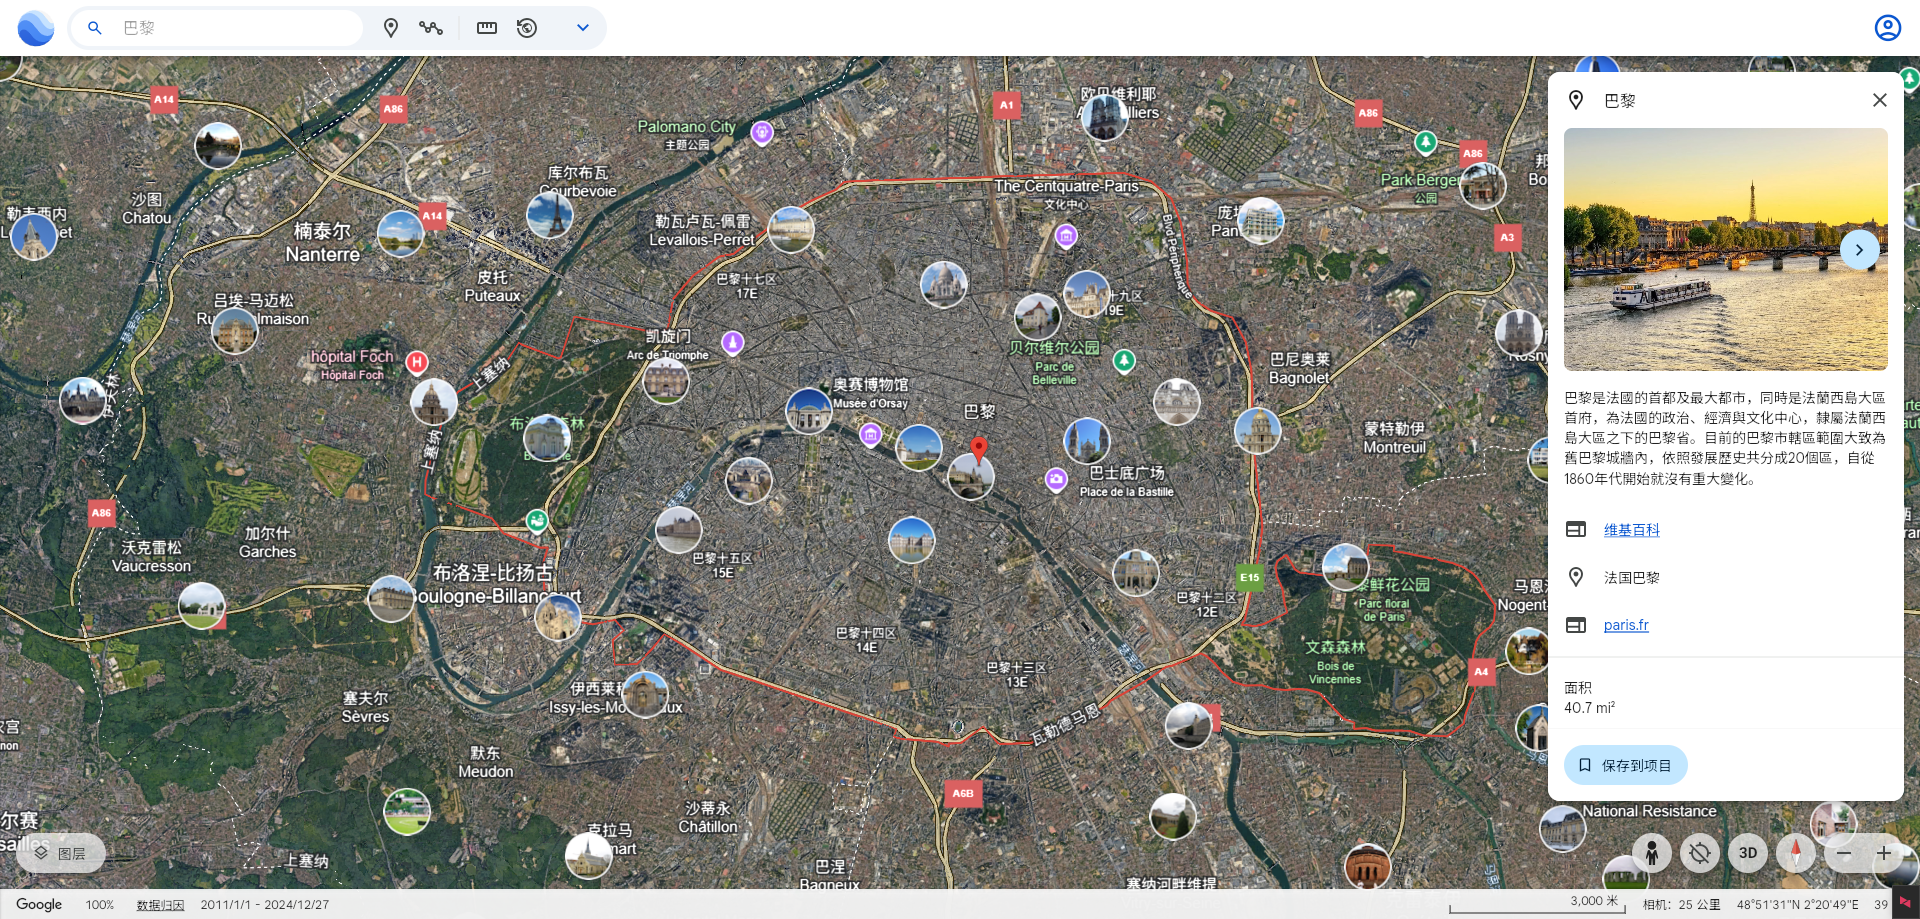Click the Parc de Belleville green marker
This screenshot has width=1920, height=919.
tap(1124, 360)
